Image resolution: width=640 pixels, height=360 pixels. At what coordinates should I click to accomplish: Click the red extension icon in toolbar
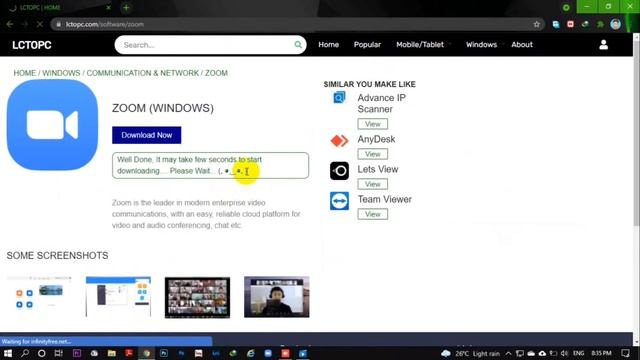(570, 24)
